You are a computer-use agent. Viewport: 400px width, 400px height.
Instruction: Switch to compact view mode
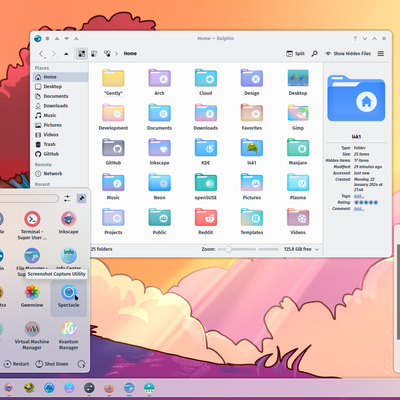pyautogui.click(x=94, y=53)
